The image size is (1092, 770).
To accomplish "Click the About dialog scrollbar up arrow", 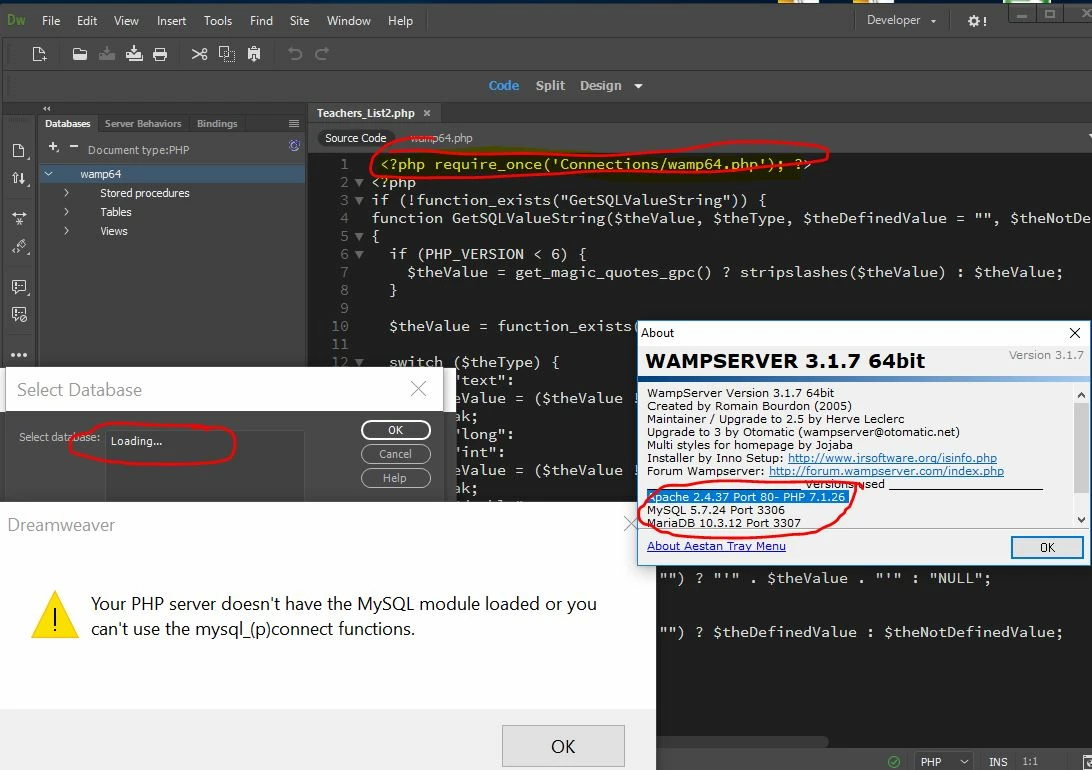I will (x=1081, y=395).
